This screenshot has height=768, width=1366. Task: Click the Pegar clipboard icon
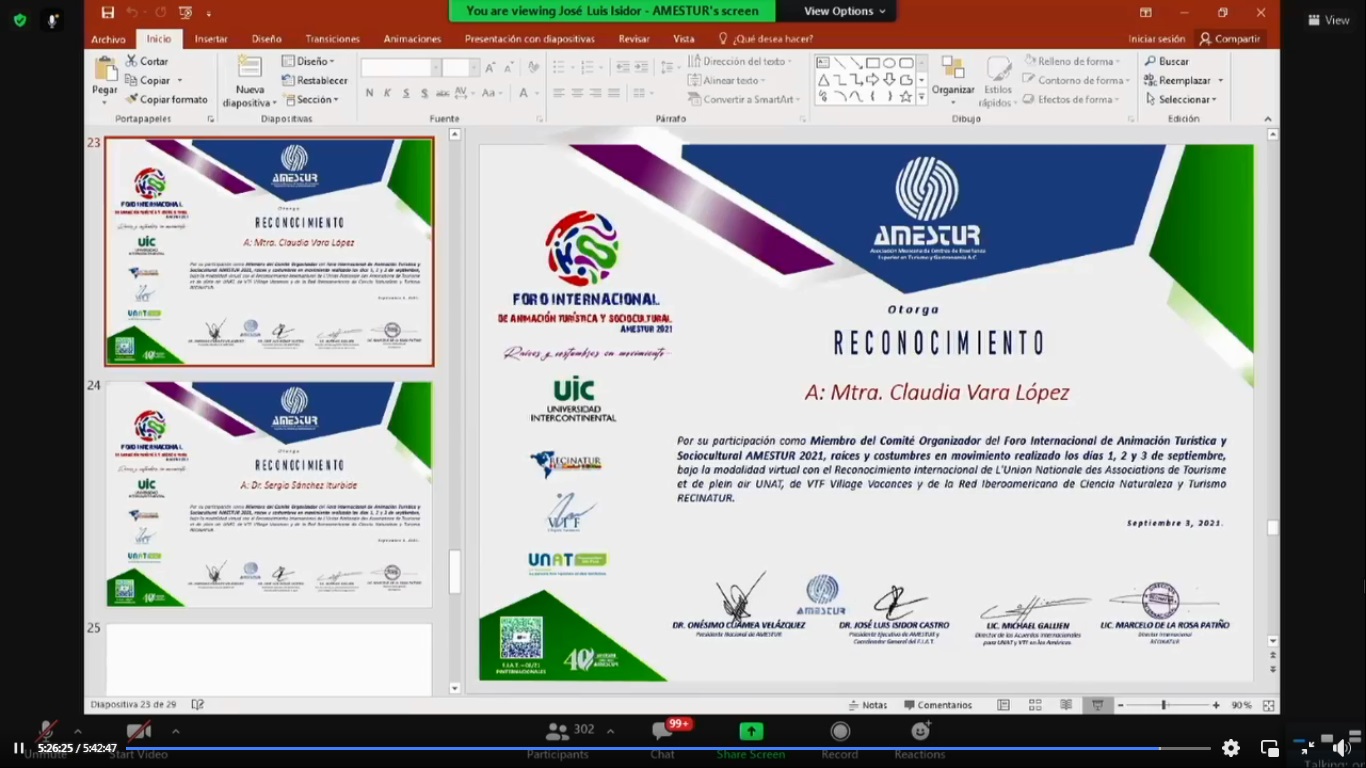point(105,70)
